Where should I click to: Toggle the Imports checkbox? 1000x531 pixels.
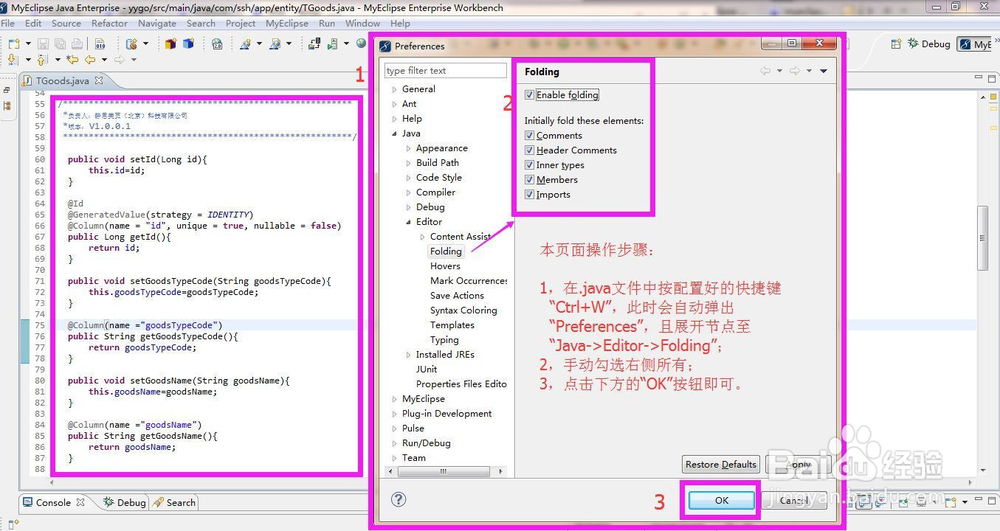(529, 194)
